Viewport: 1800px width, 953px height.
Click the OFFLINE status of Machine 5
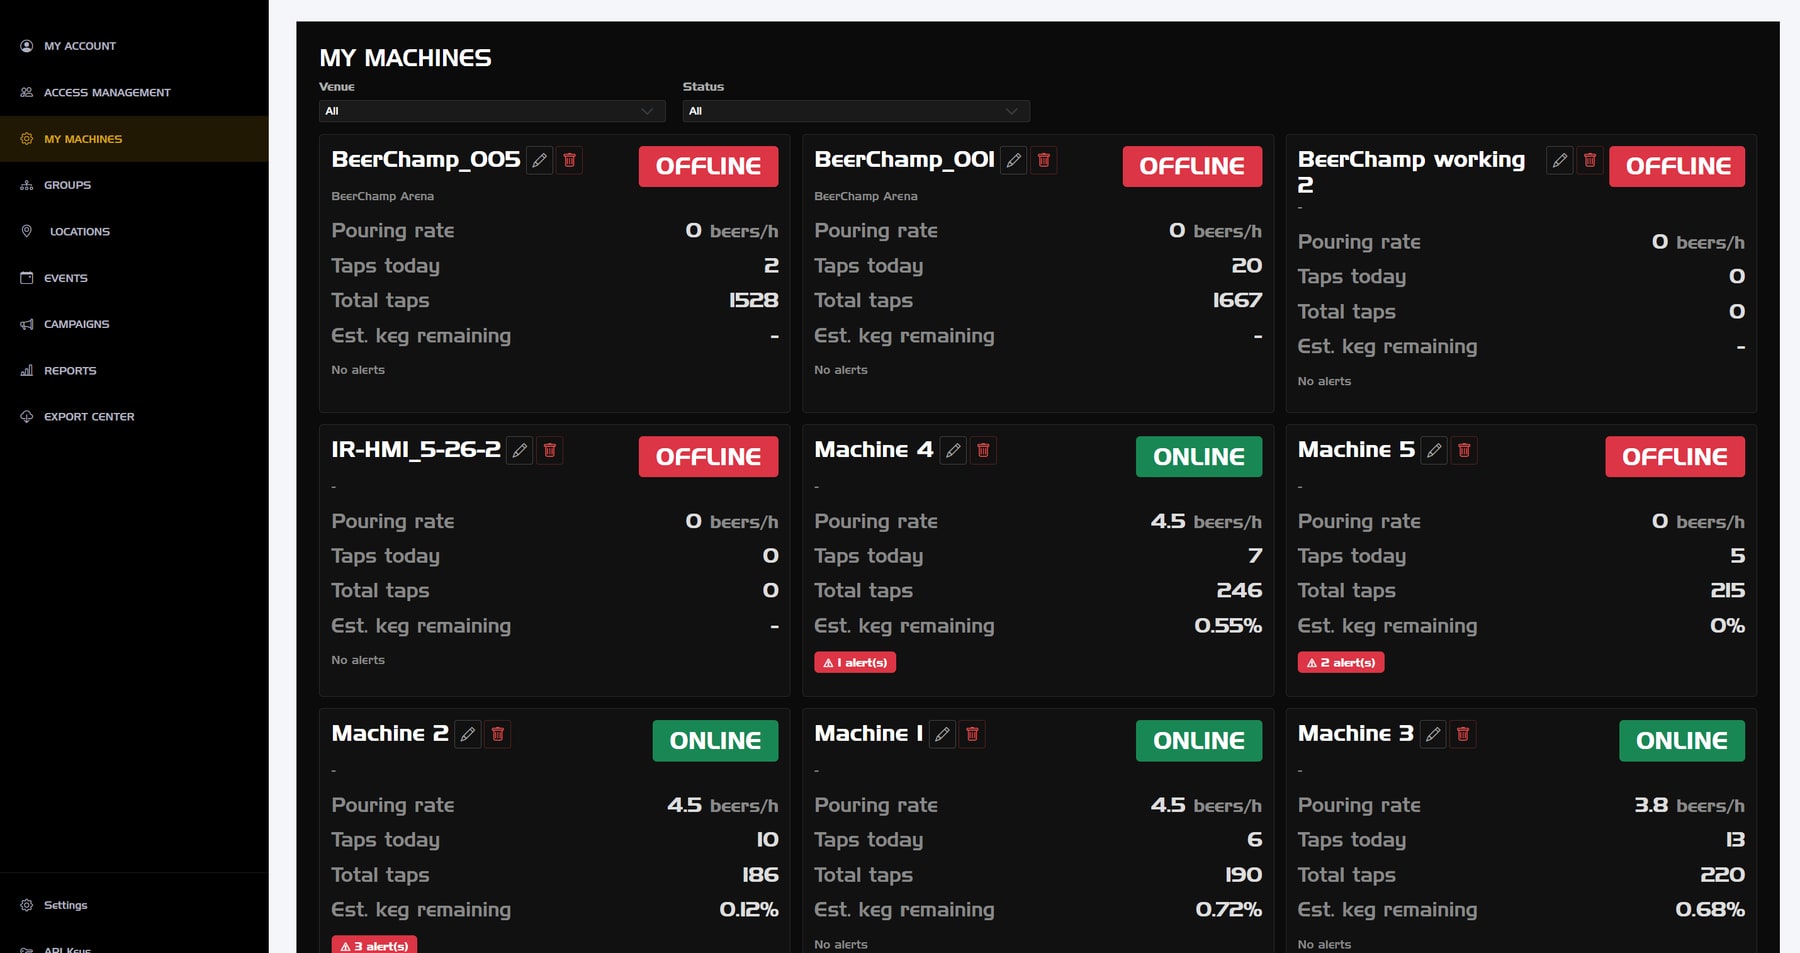1675,456
